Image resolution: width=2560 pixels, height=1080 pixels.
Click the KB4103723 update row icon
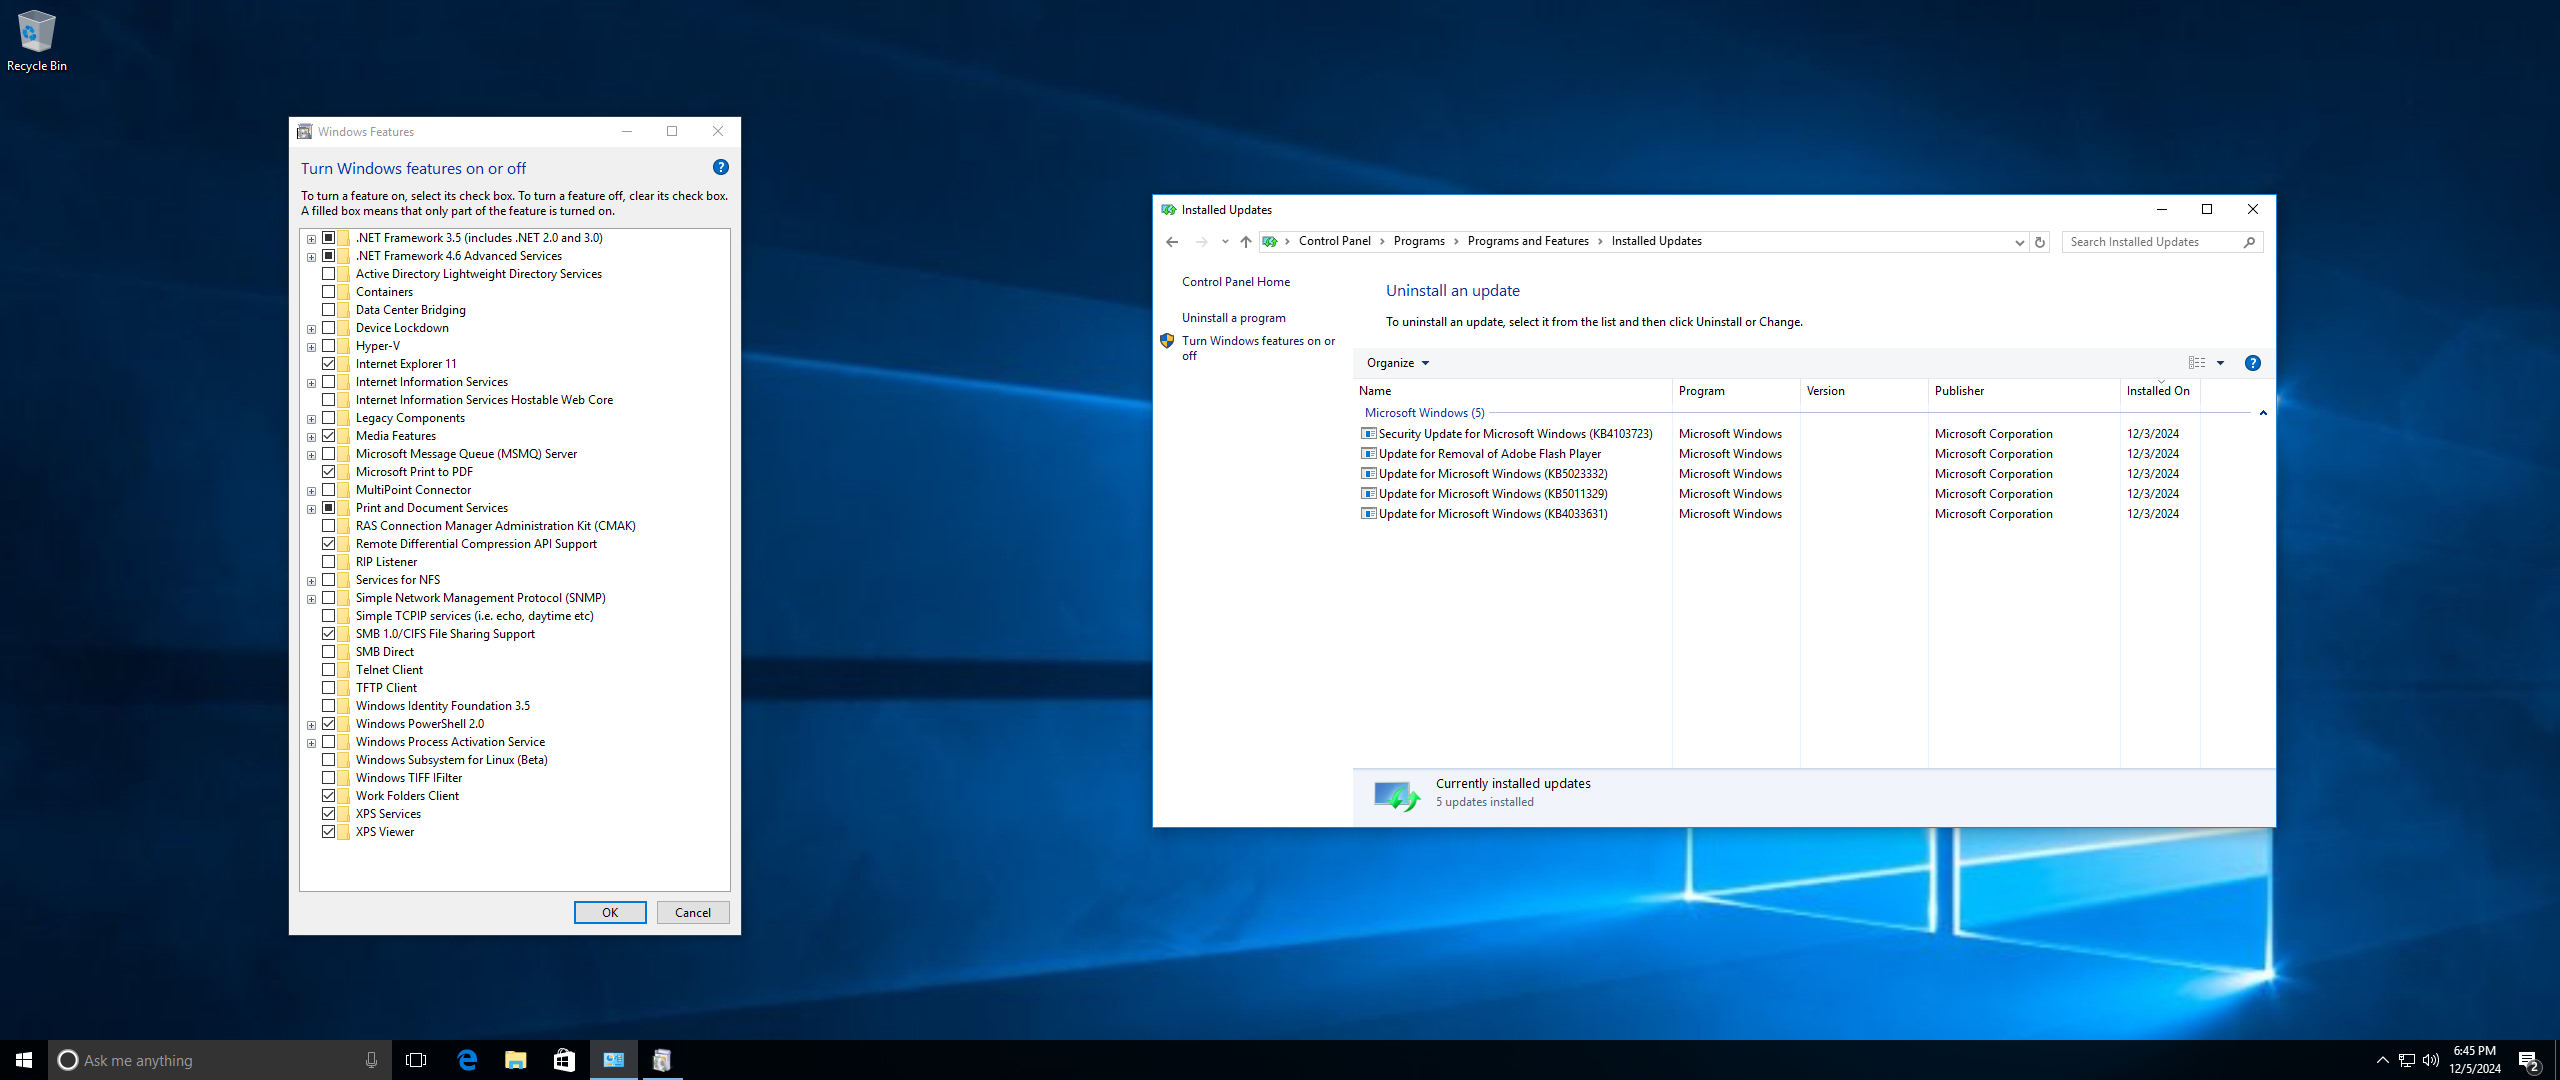pyautogui.click(x=1368, y=434)
